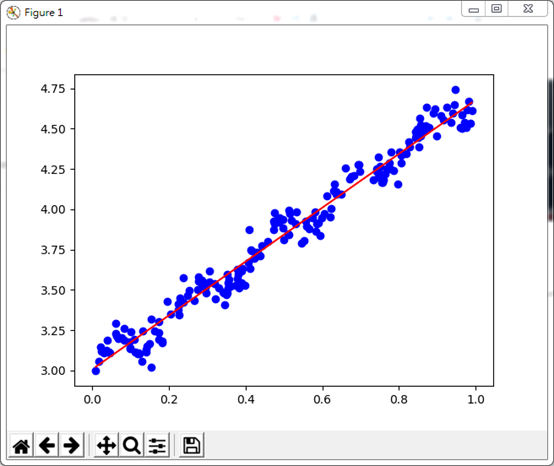Image resolution: width=554 pixels, height=466 pixels.
Task: Click the 4.25 y-axis tick label
Action: [x=53, y=169]
